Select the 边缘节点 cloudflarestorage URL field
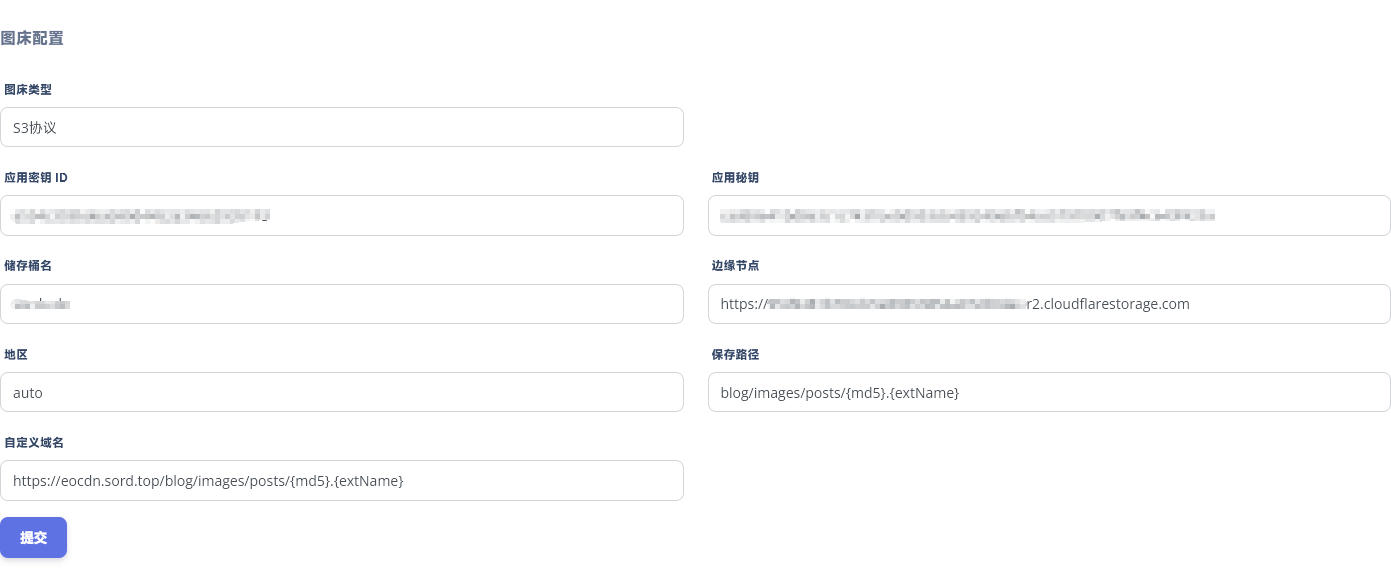Screen dimensions: 1391x574 [x=1048, y=304]
